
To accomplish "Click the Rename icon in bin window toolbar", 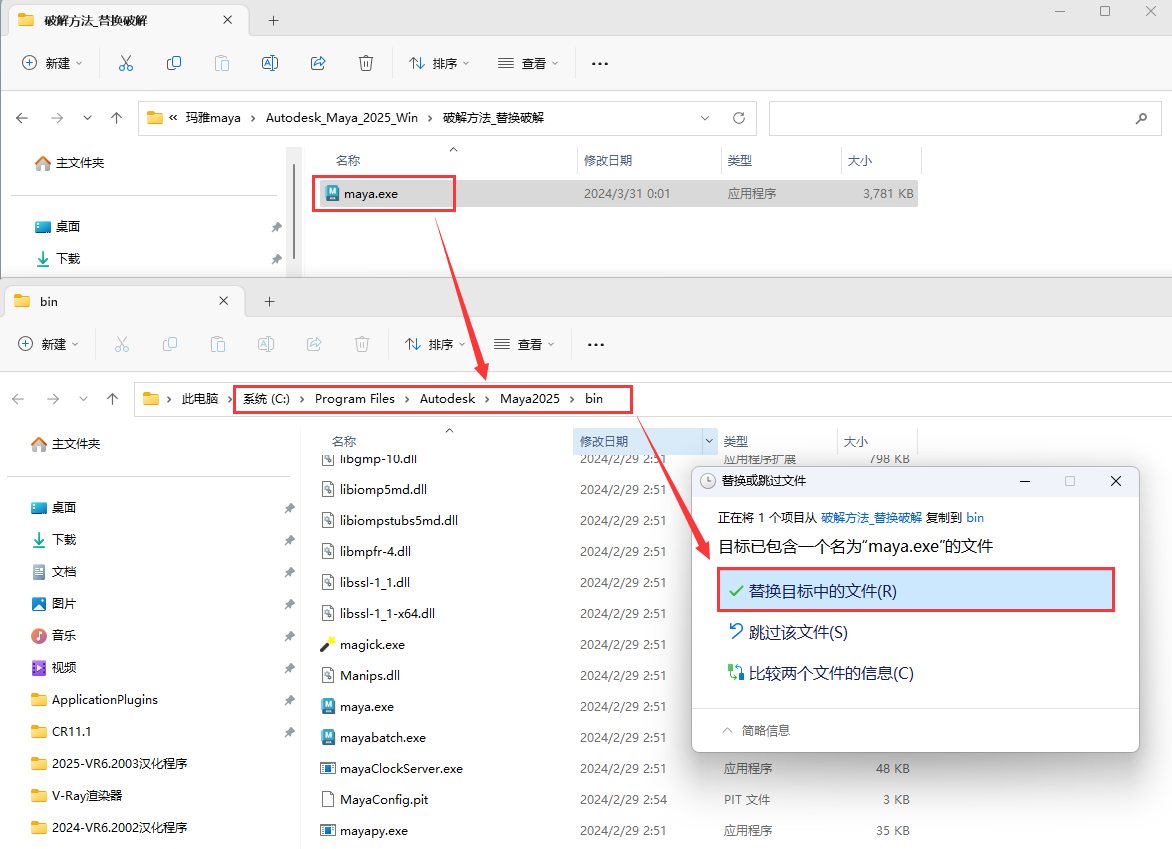I will pyautogui.click(x=266, y=344).
